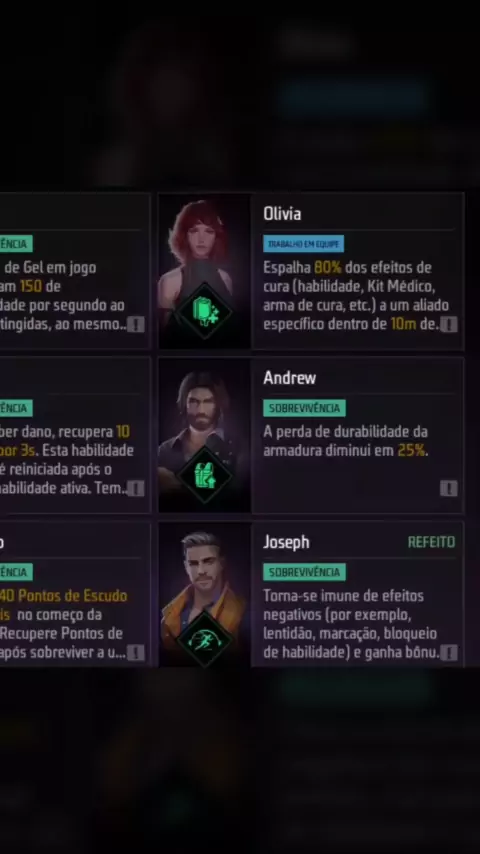Click the 'Trabalho em Equipe' tag on Olivia
The height and width of the screenshot is (854, 480).
pos(303,244)
